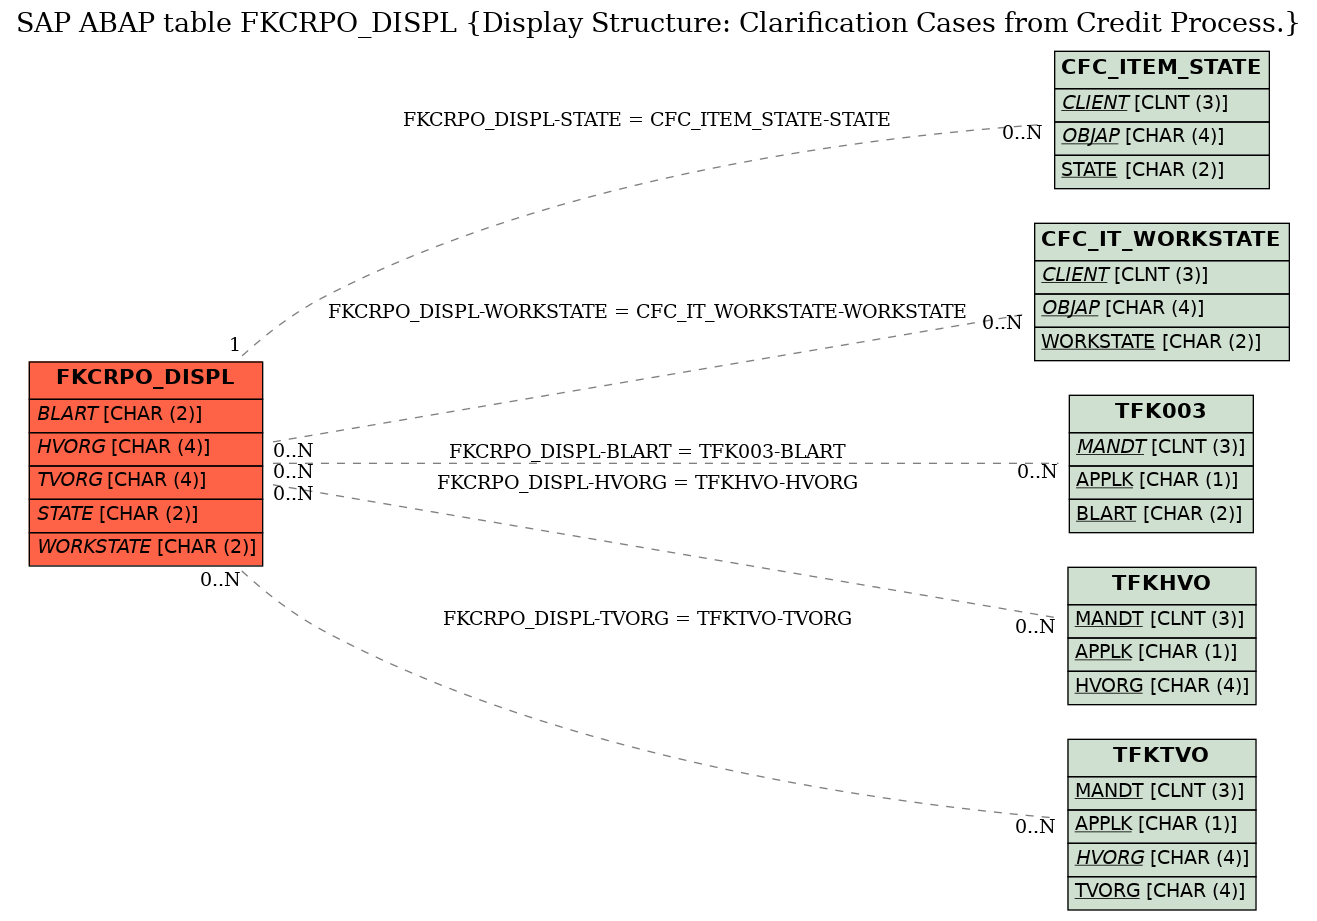Click the 0..N cardinality beside CFC_ITEM_STATE

1022,133
